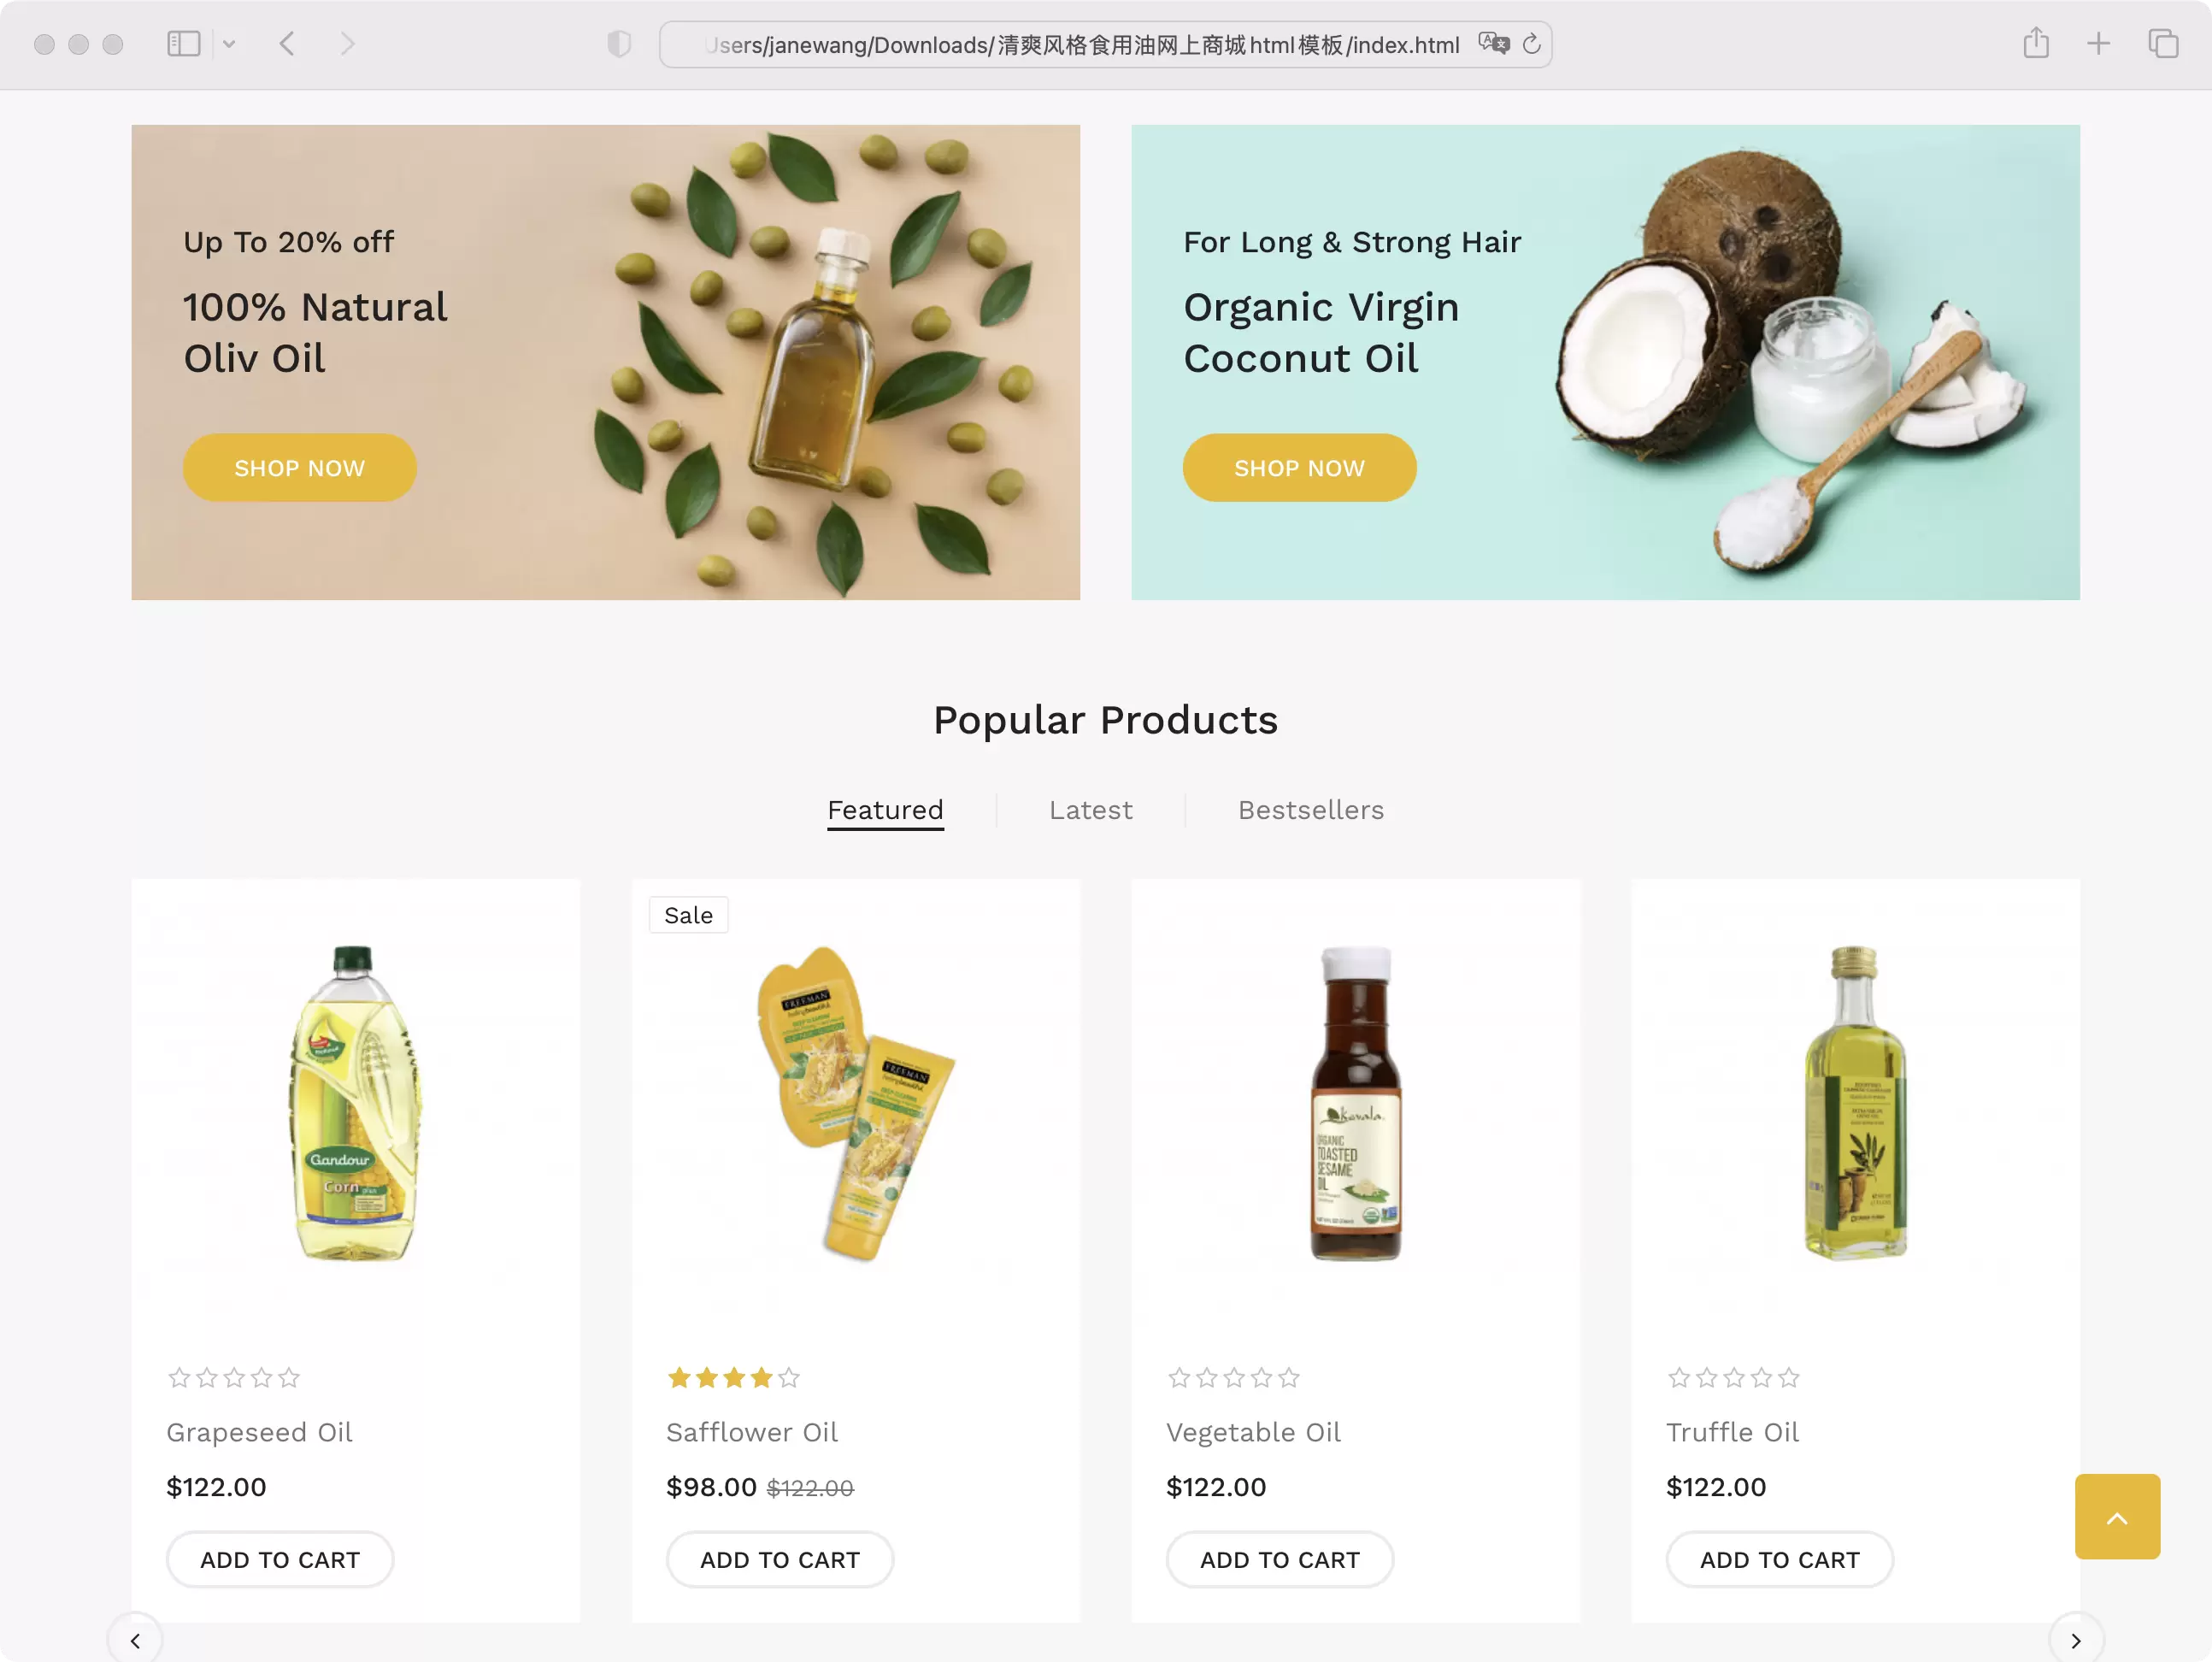Open the Safflower Oil product image
Viewport: 2212px width, 1662px height.
(x=855, y=1102)
